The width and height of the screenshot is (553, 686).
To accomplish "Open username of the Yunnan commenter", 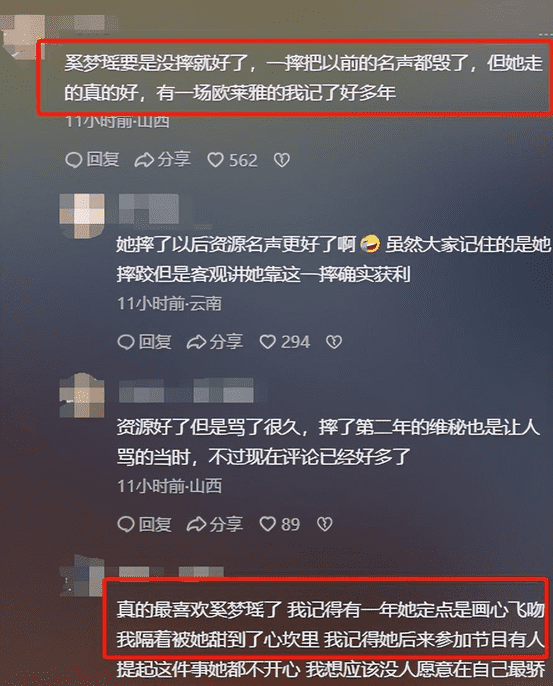I will (149, 209).
